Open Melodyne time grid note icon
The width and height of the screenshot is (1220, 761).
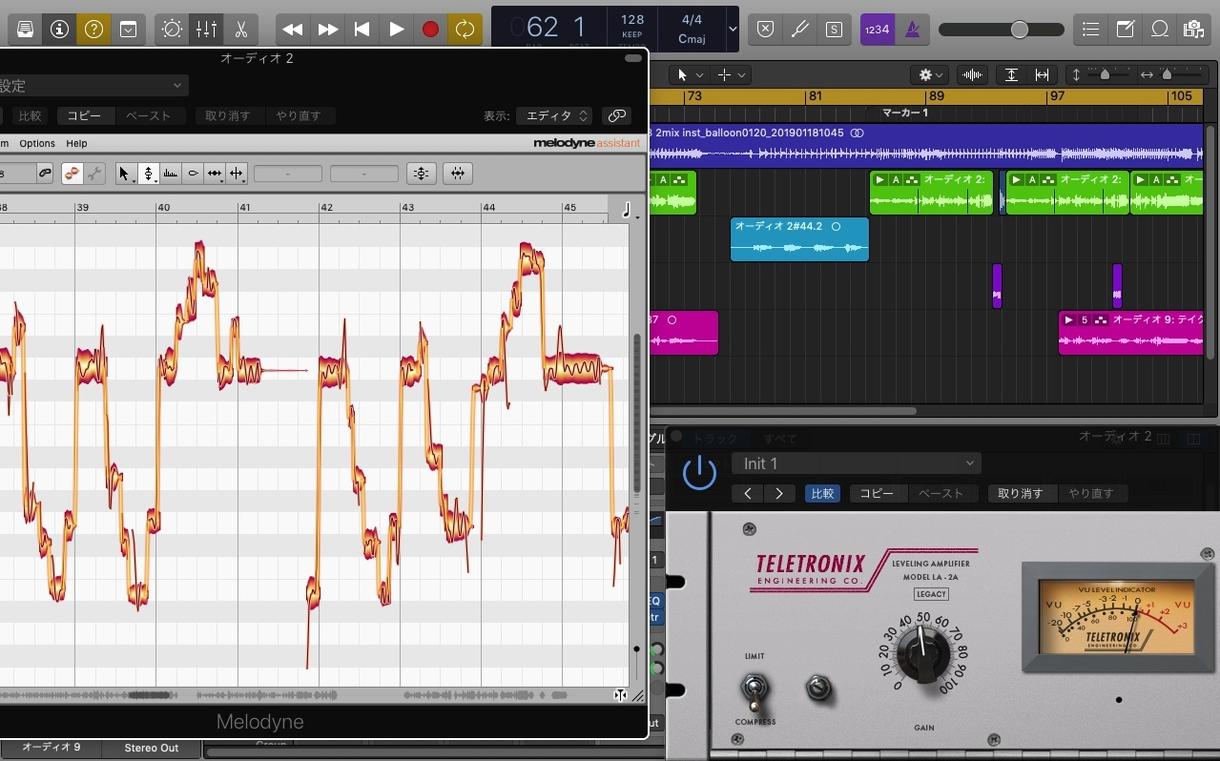click(x=627, y=210)
